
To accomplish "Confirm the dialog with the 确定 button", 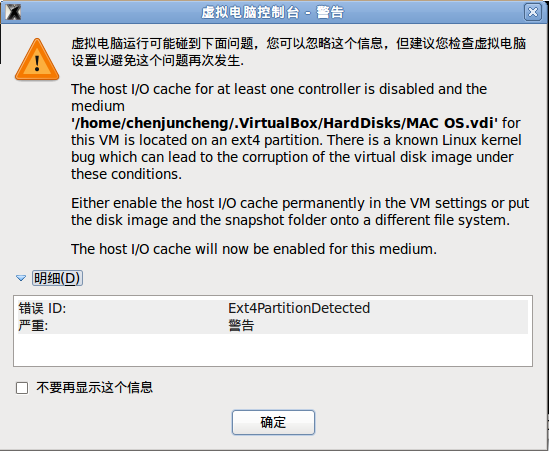I will click(273, 422).
